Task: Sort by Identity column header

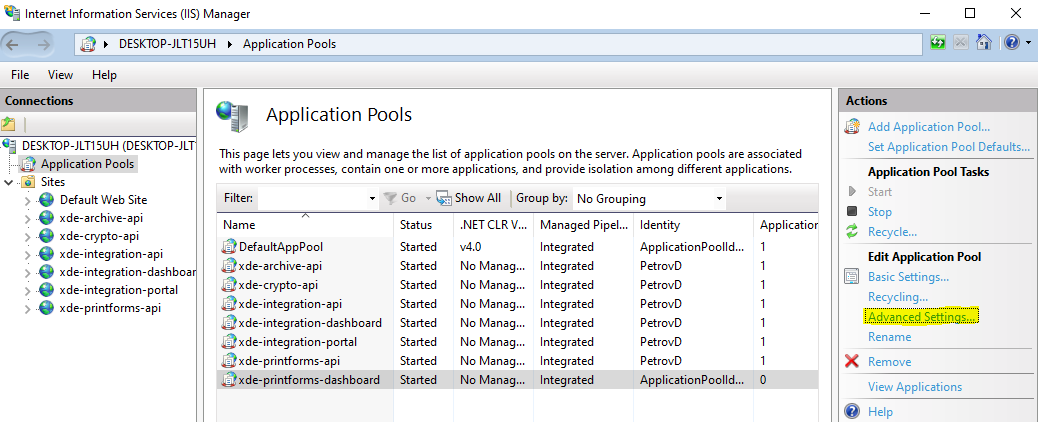Action: [693, 225]
